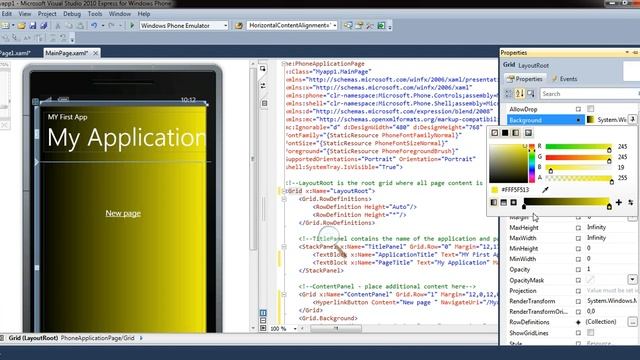
Task: Select Image brush icon in editor
Action: click(x=528, y=133)
